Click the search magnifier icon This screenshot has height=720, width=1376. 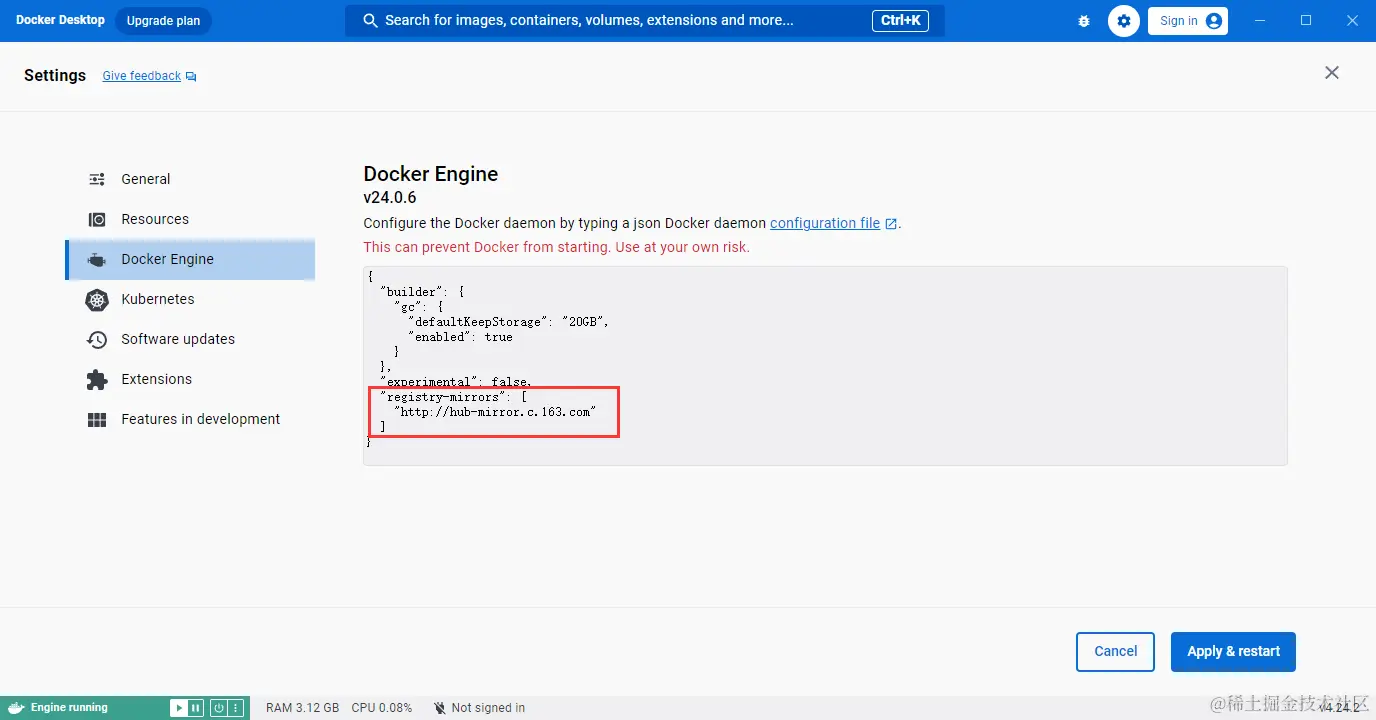click(370, 21)
